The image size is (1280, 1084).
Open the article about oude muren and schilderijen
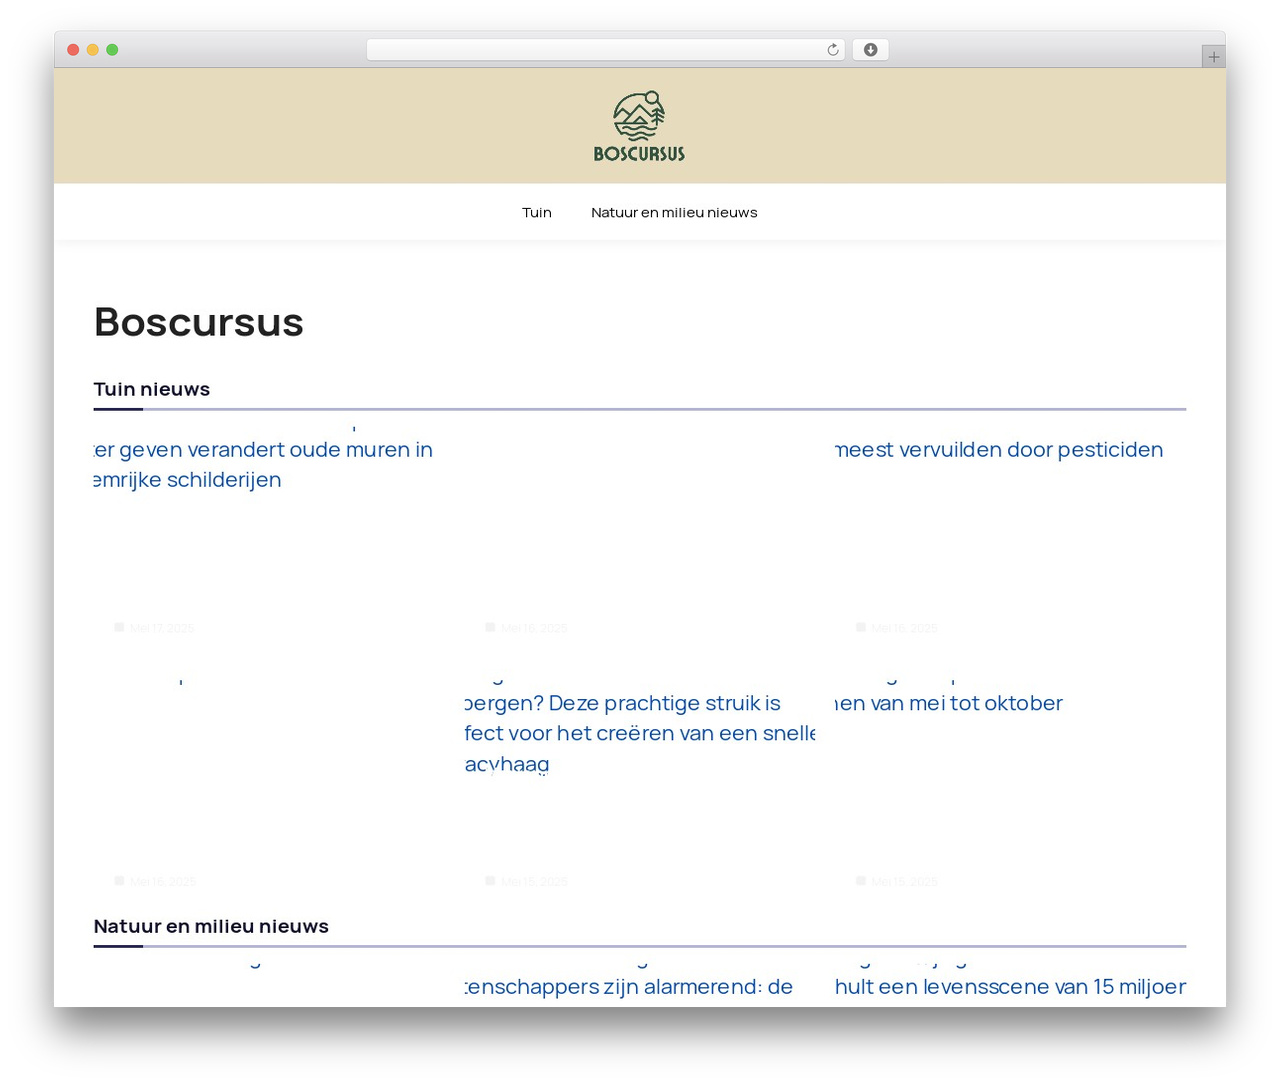coord(263,465)
